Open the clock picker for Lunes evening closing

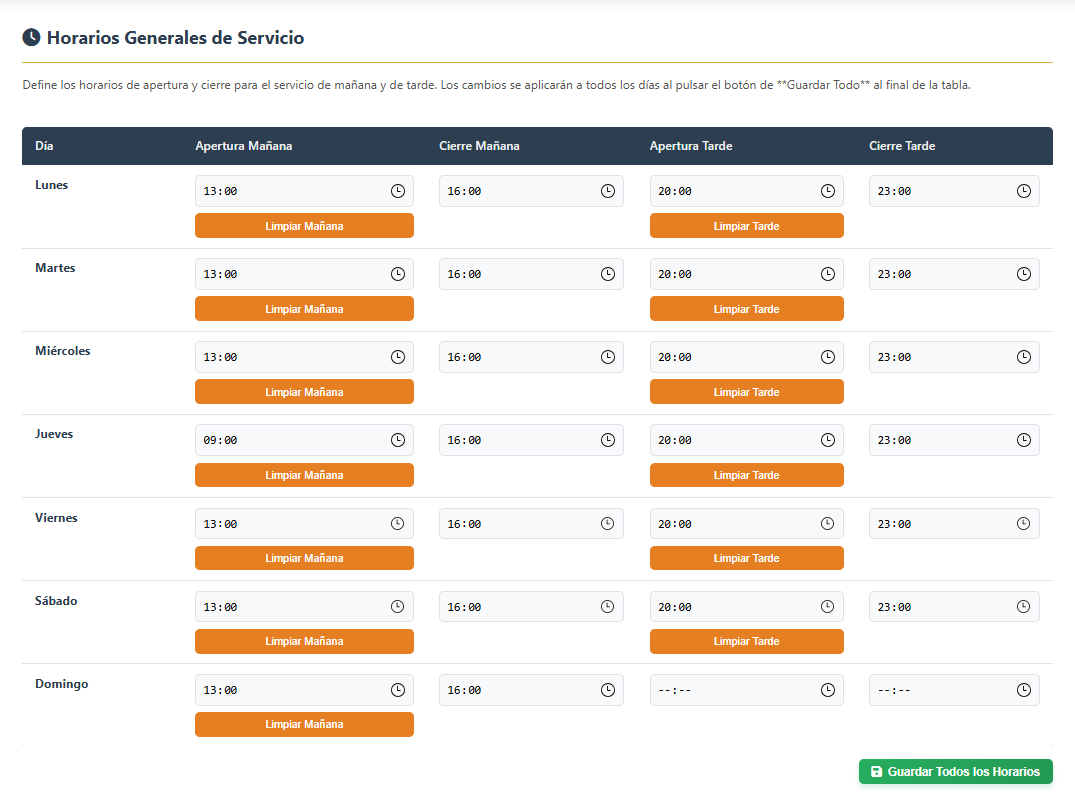[1023, 191]
